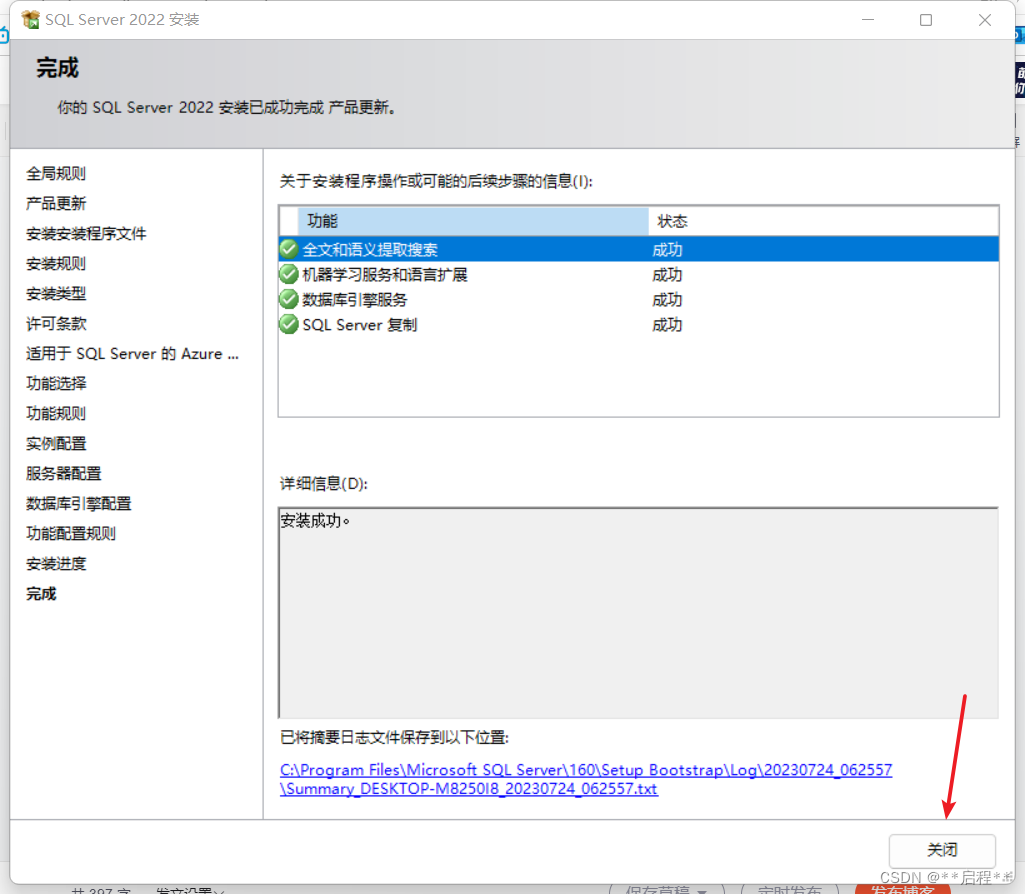Screen dimensions: 1025x894
Task: Select 许可条款 step in sidebar
Action: click(x=56, y=323)
